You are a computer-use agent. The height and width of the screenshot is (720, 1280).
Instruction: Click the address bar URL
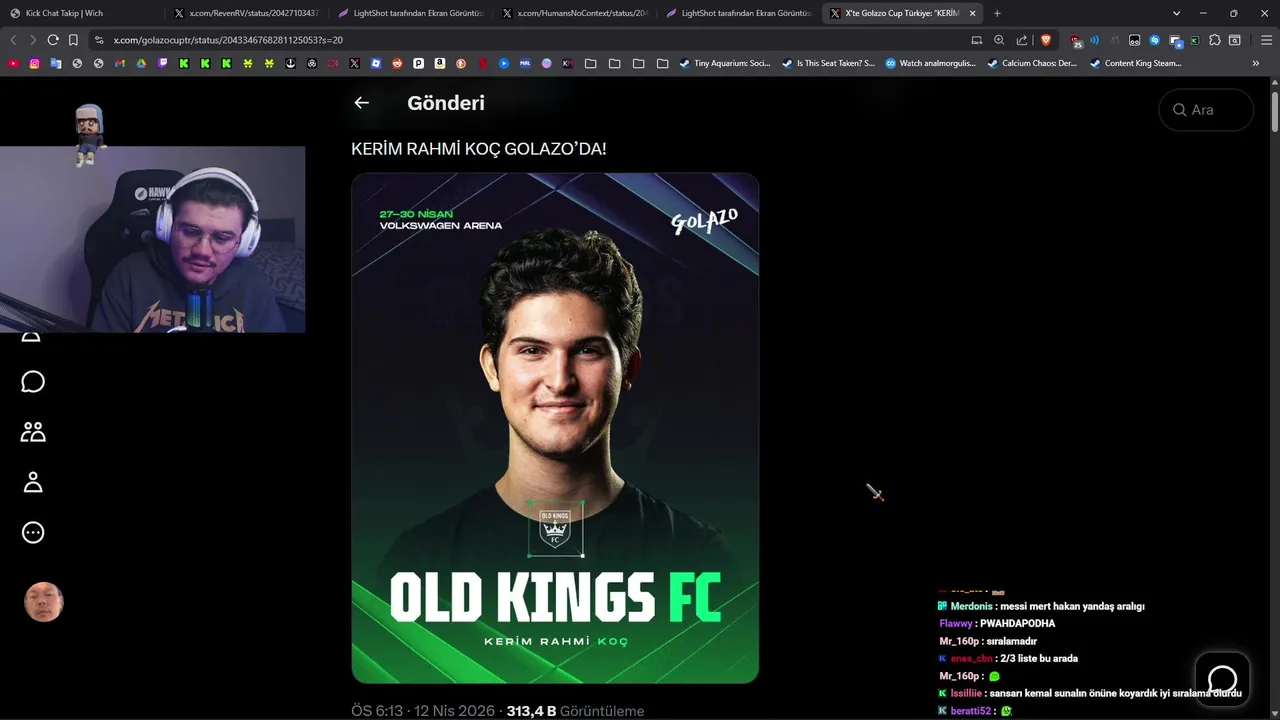(x=228, y=40)
